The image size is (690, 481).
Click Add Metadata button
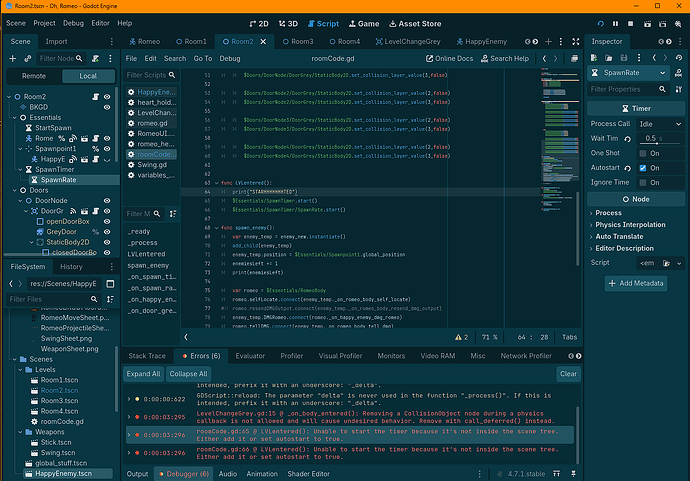click(636, 283)
